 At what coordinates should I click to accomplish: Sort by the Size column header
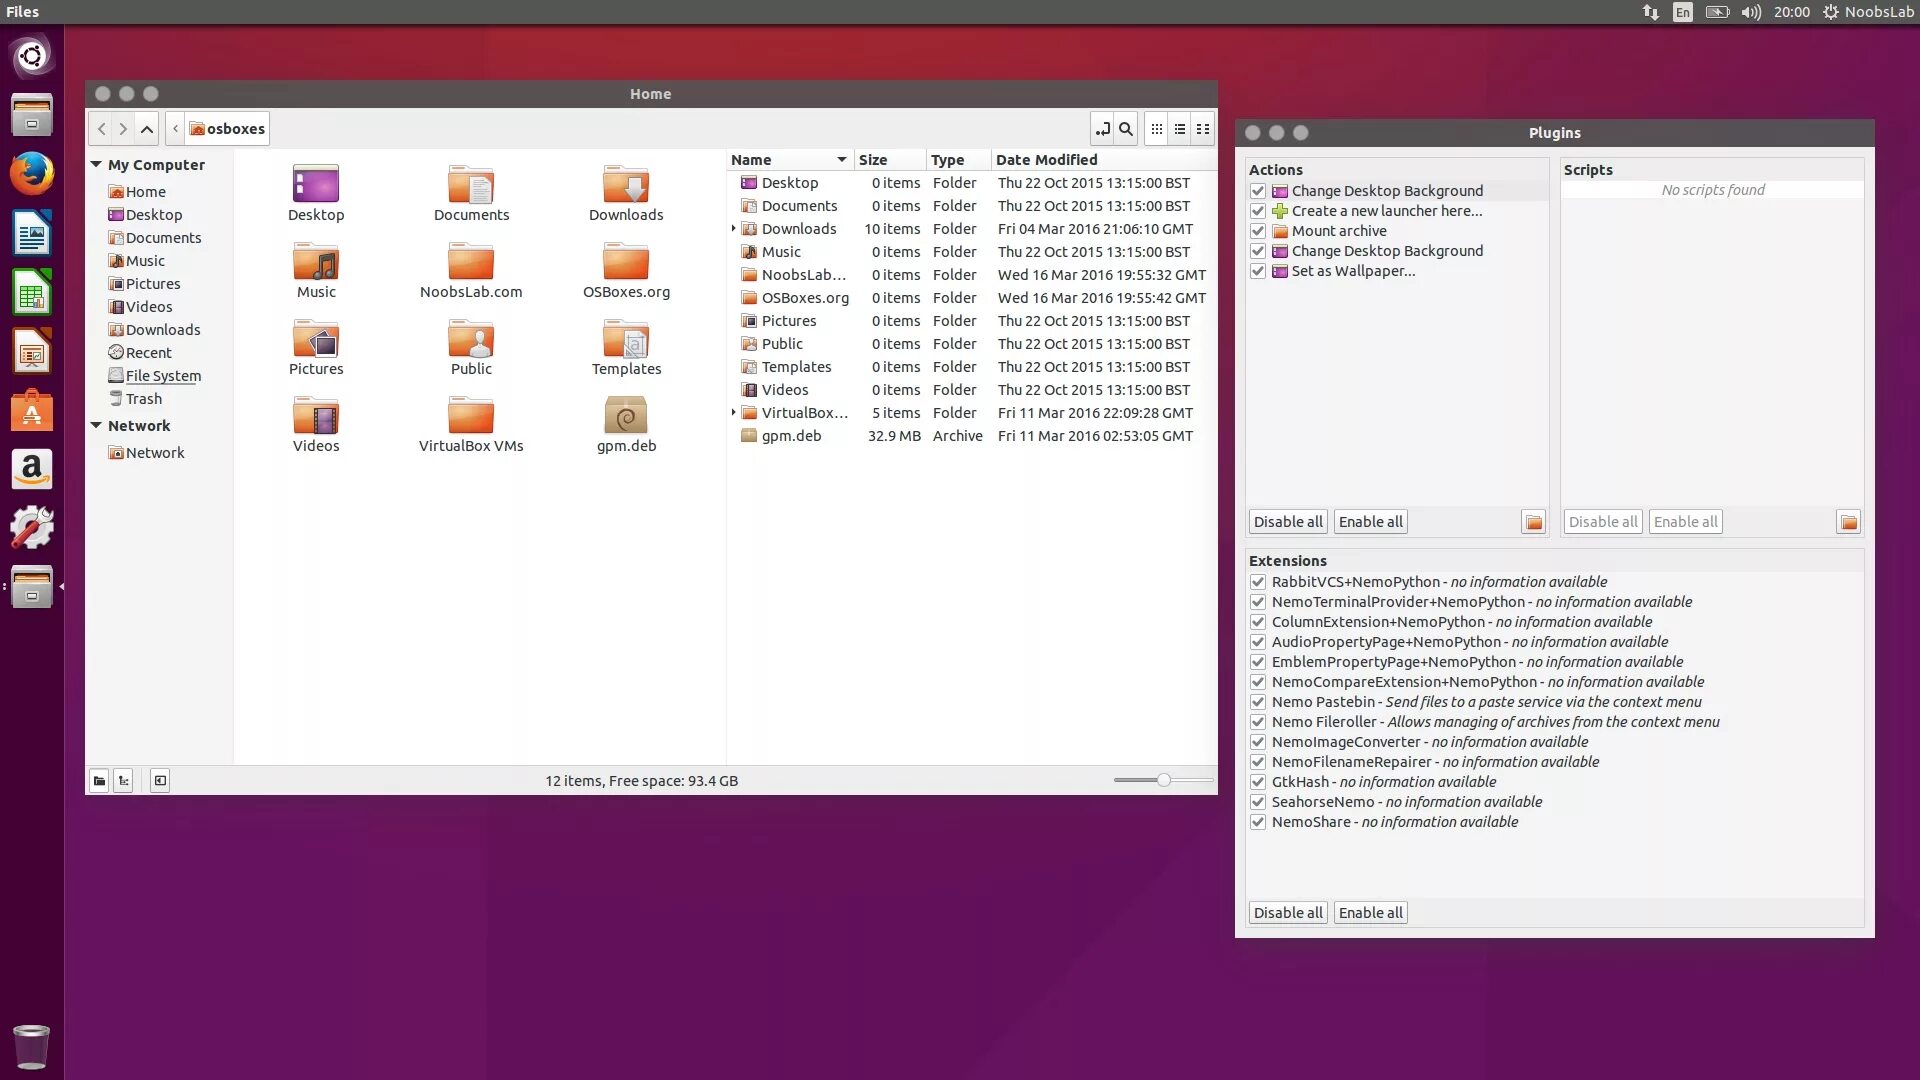(x=872, y=160)
